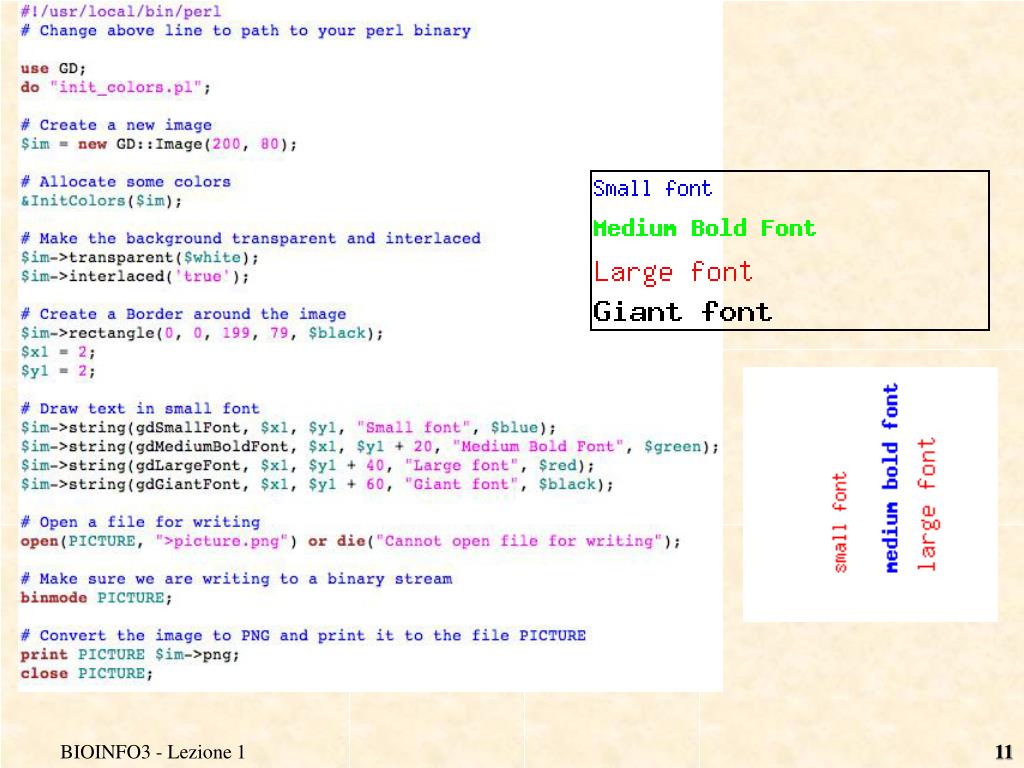The width and height of the screenshot is (1024, 768).
Task: Click the 'print PICTURE $im->png;' line
Action: tap(130, 655)
